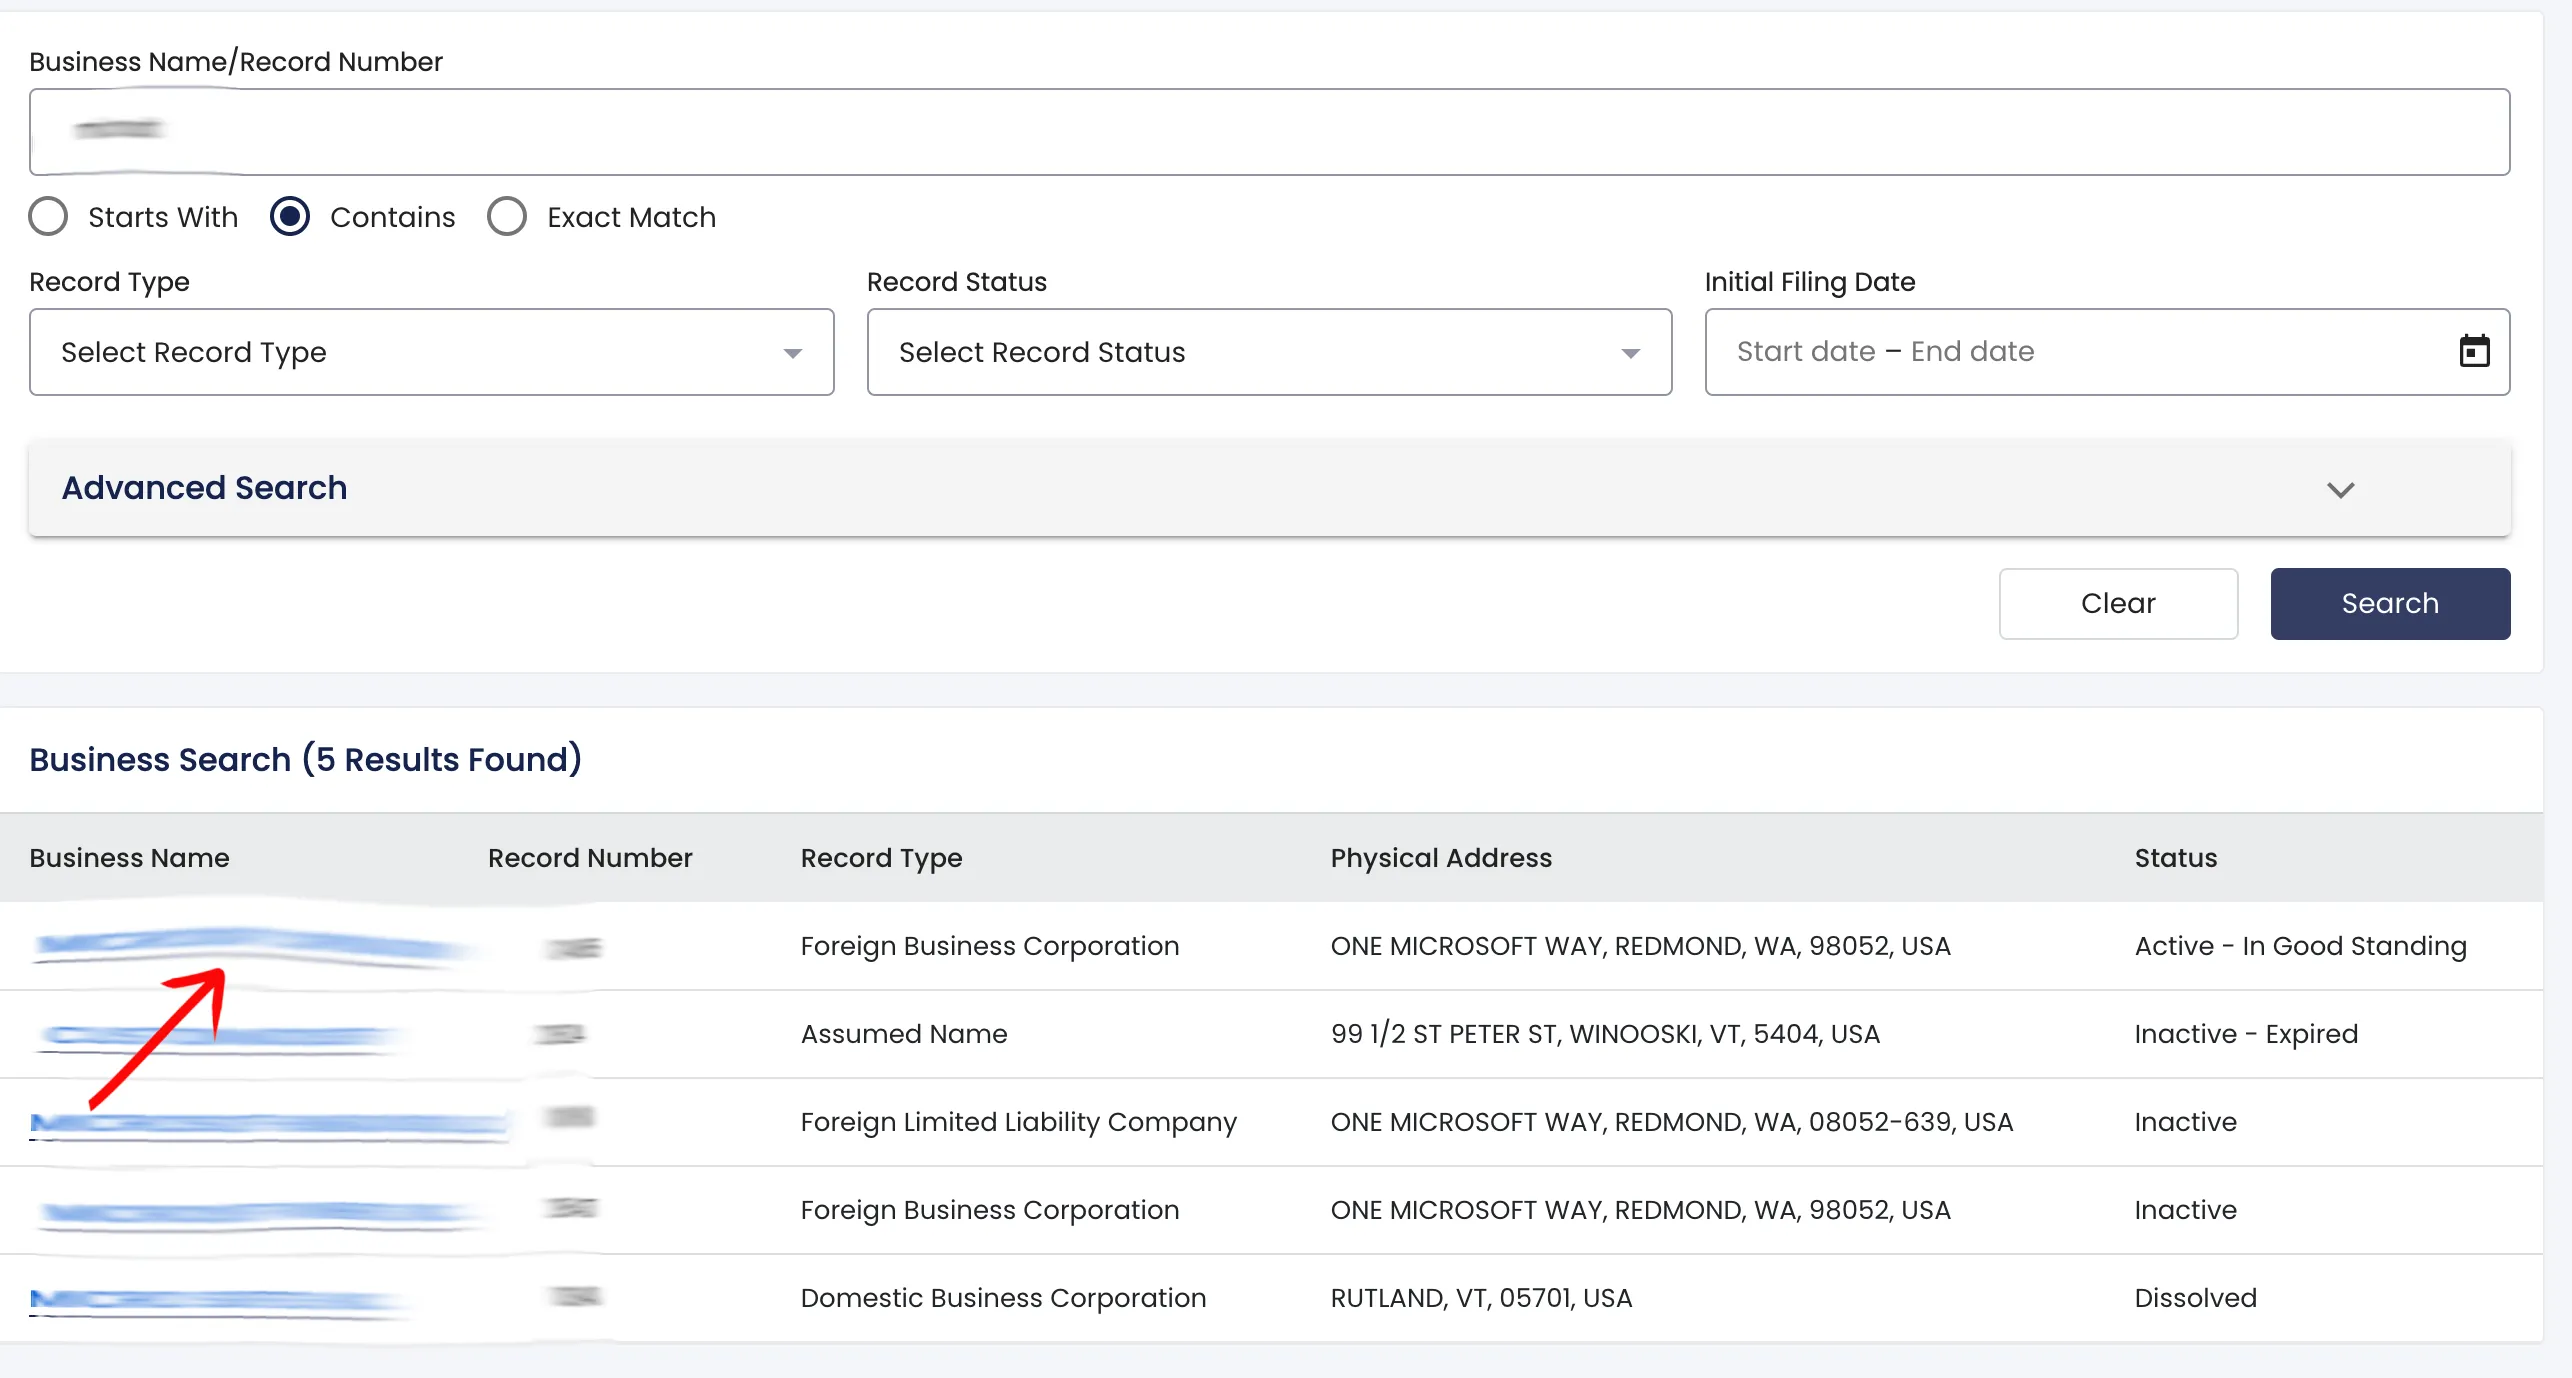Click 'RUTLAND, VT, 05701, USA' address cell
The height and width of the screenshot is (1378, 2572).
pyautogui.click(x=1481, y=1298)
